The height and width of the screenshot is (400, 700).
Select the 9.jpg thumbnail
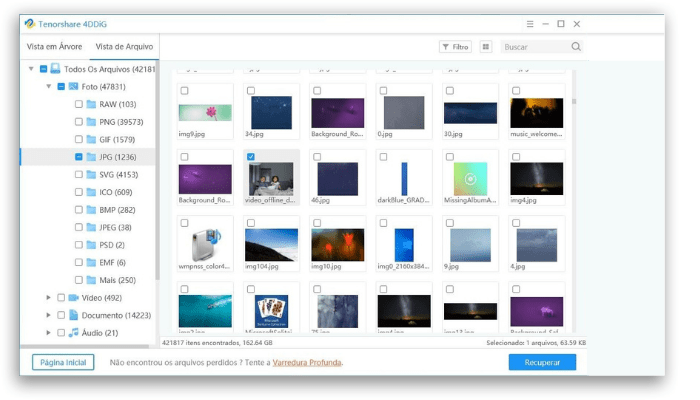coord(470,245)
